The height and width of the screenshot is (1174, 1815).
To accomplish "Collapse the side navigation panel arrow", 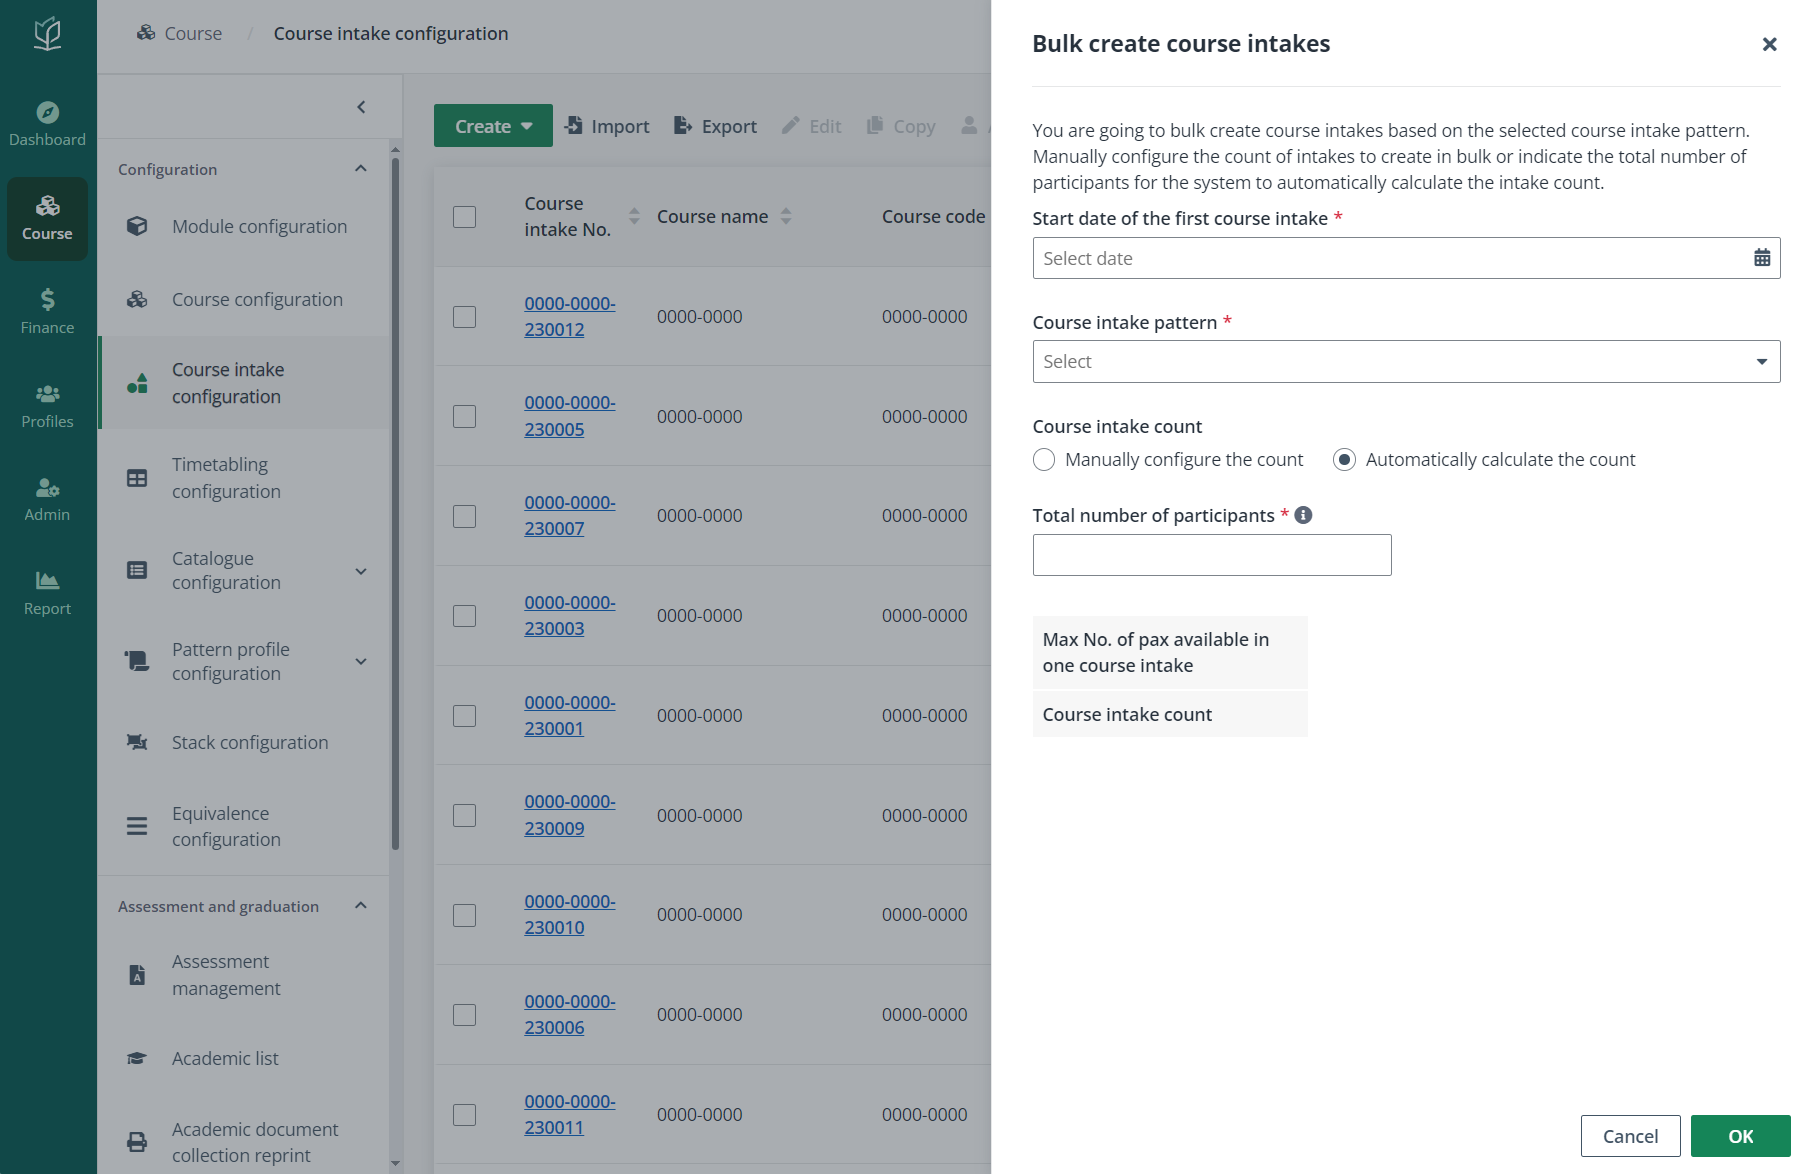I will (361, 107).
